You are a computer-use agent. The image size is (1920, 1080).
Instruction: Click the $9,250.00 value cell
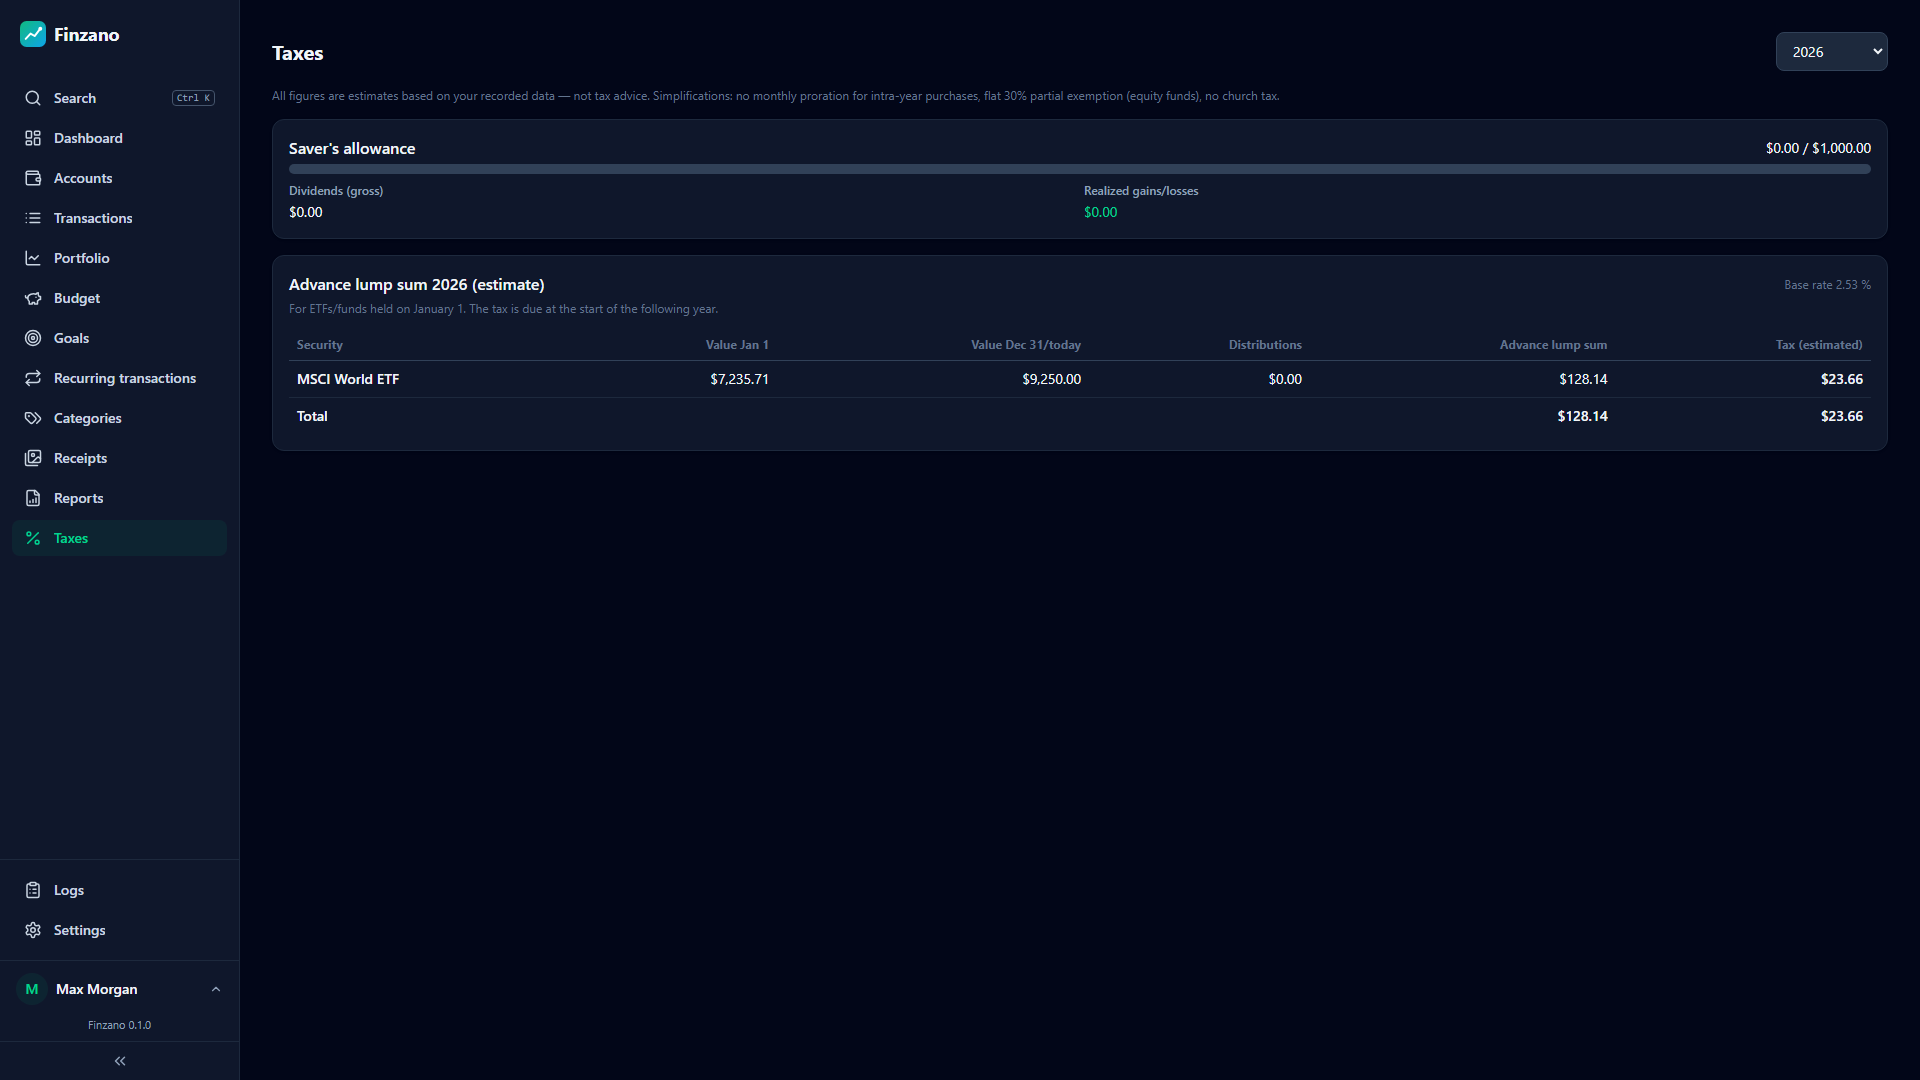(x=1051, y=379)
